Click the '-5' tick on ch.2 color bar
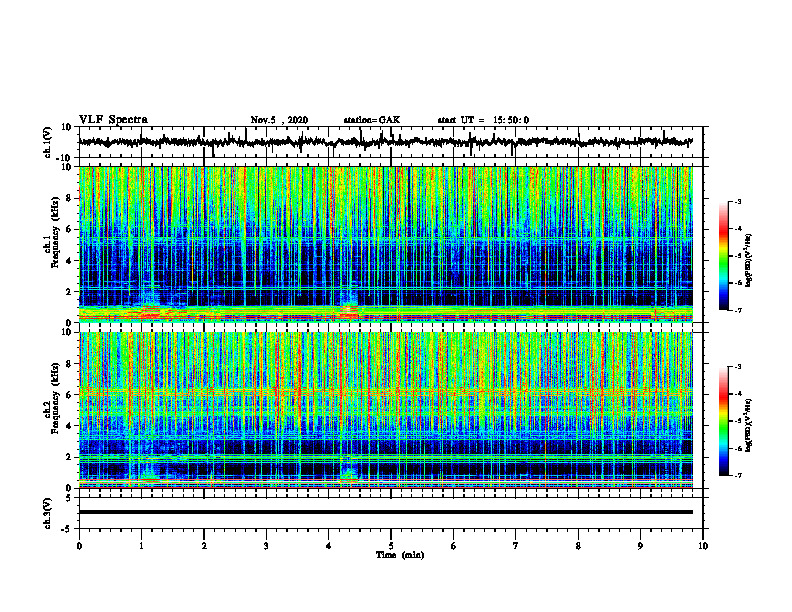792x612 pixels. 738,421
